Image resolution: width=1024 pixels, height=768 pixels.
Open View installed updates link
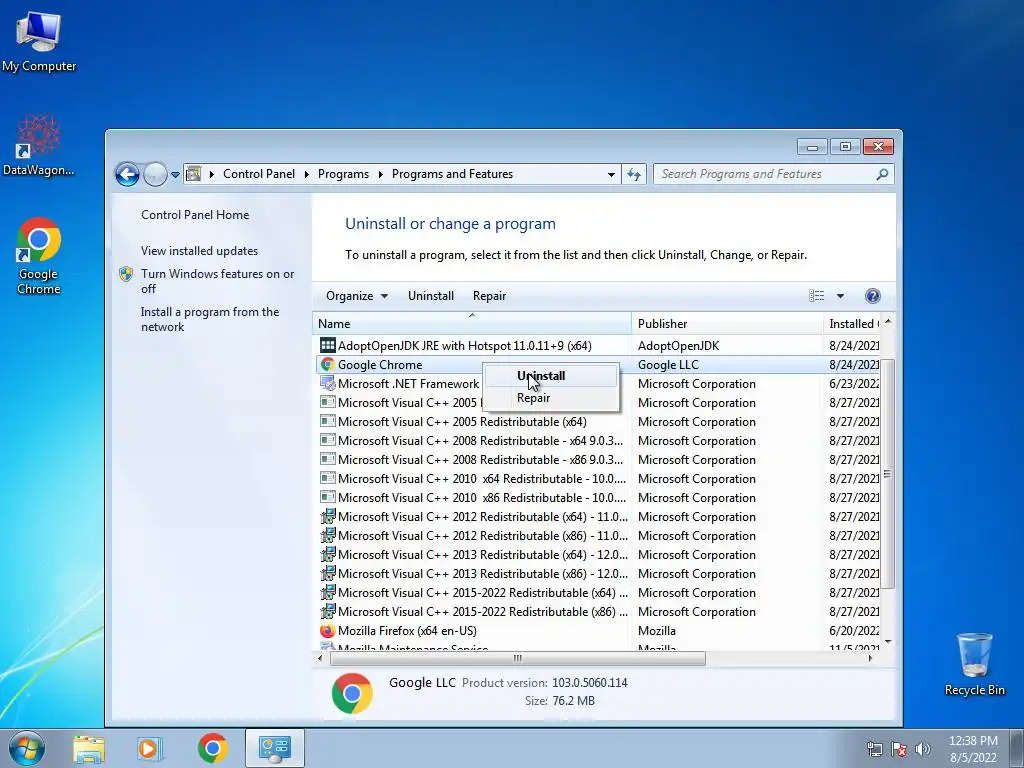pos(199,251)
